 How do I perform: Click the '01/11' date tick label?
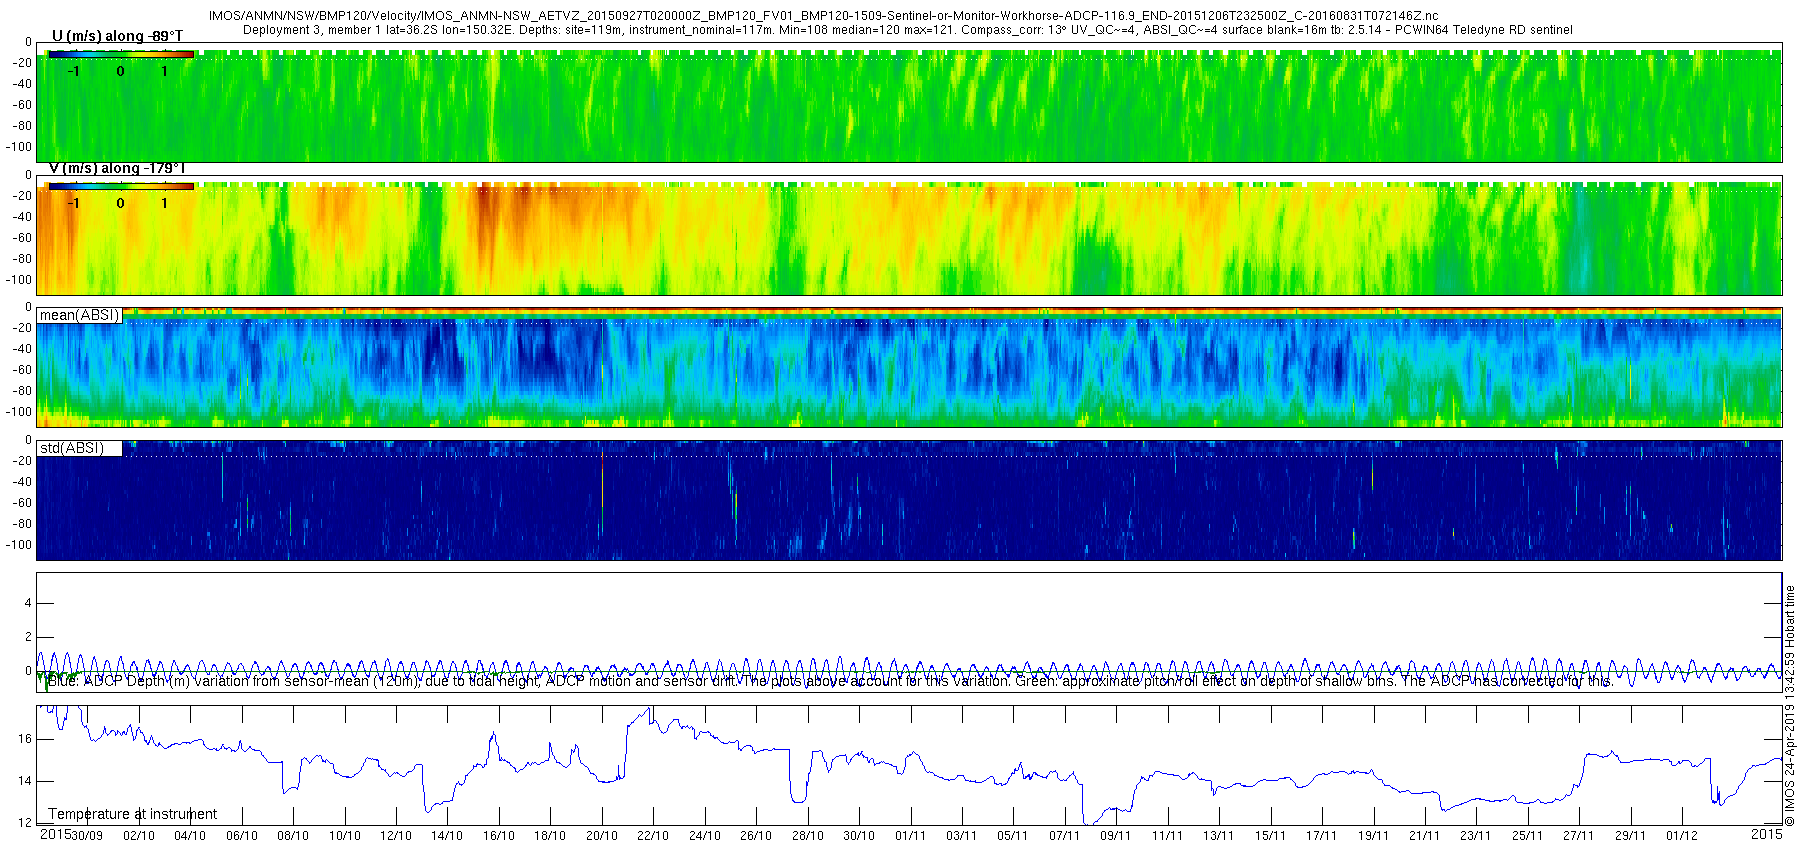pyautogui.click(x=911, y=836)
